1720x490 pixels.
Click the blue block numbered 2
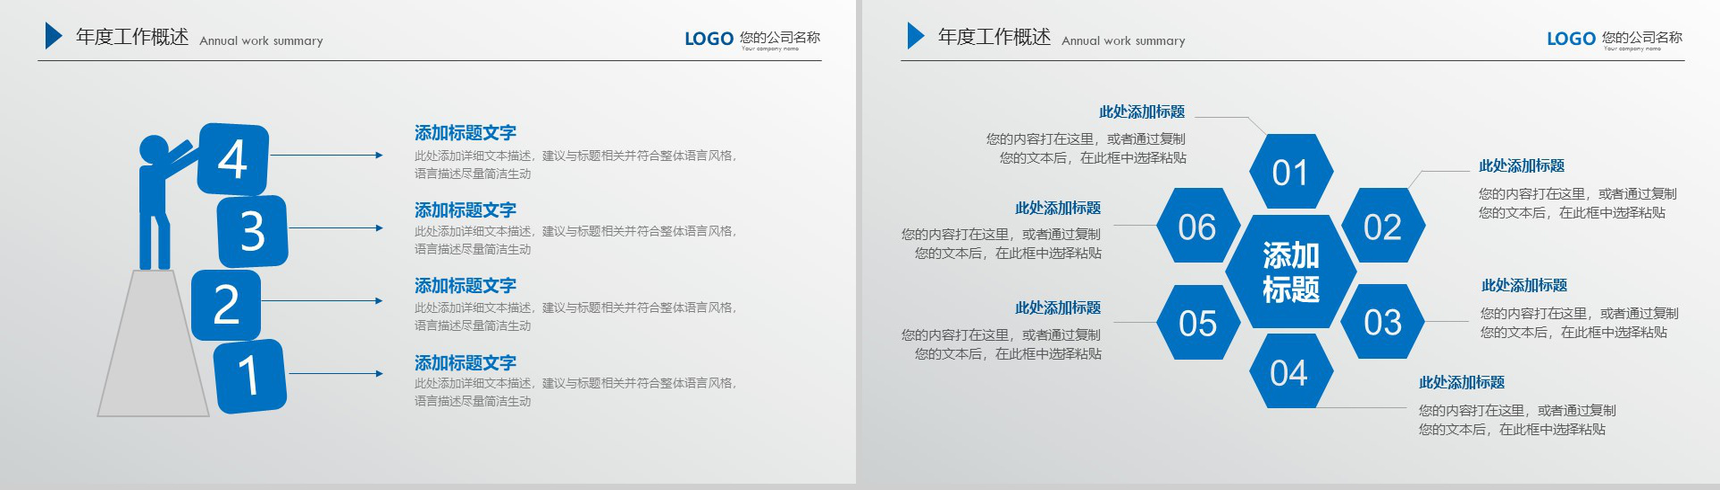point(226,305)
